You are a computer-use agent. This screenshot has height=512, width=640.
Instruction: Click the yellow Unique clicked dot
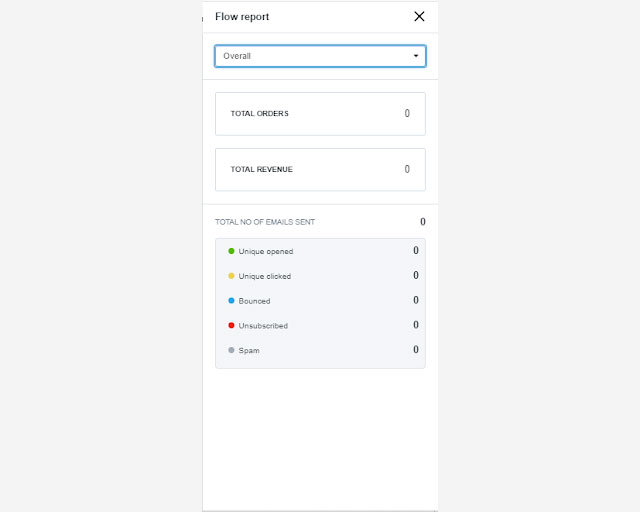231,276
